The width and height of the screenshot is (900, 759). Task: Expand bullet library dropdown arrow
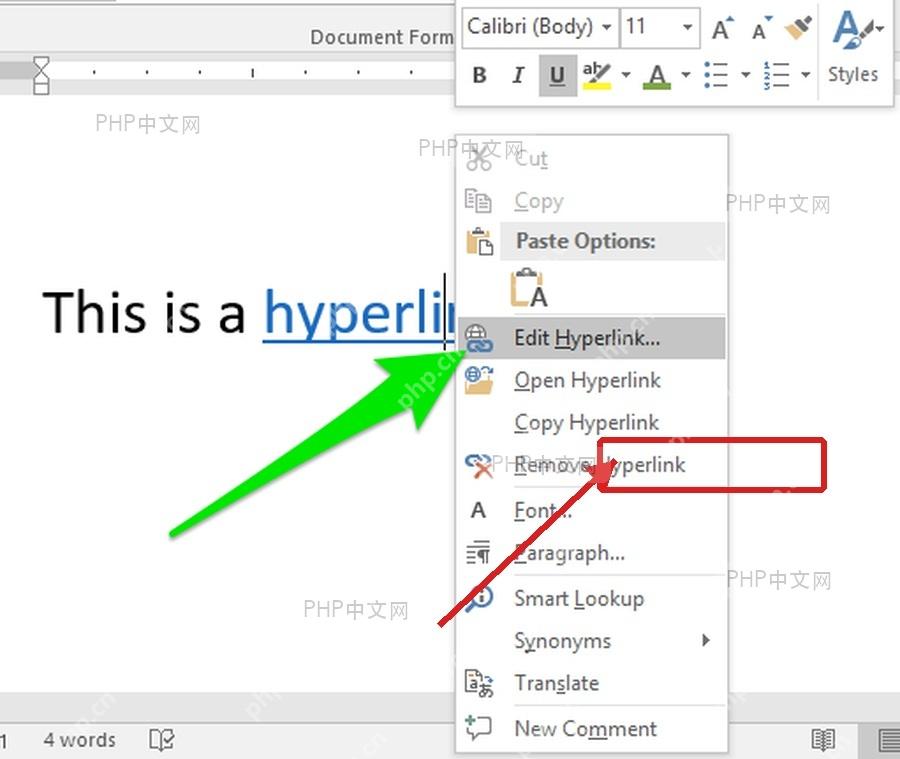(x=746, y=75)
